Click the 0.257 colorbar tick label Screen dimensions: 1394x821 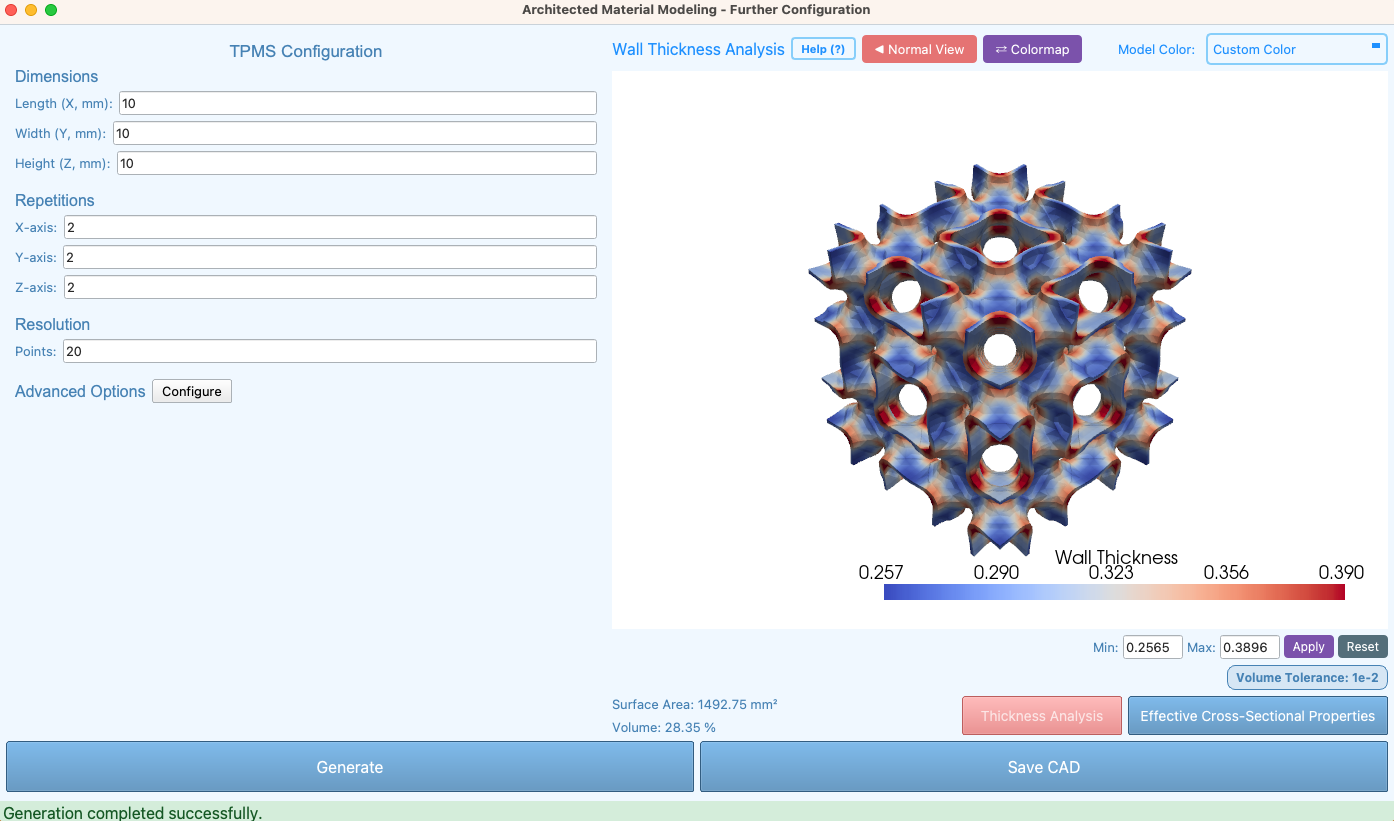tap(881, 572)
